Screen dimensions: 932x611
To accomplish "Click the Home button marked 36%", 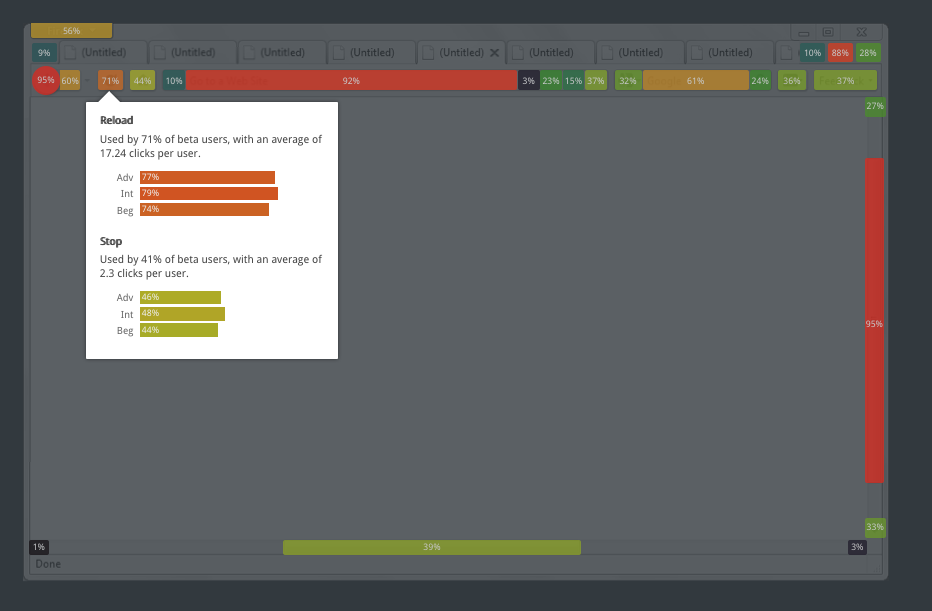I will click(x=792, y=80).
